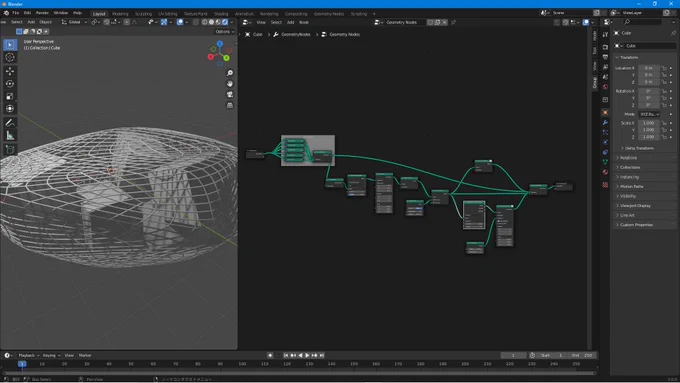The height and width of the screenshot is (383, 680).
Task: Switch to wireframe viewport shading
Action: point(205,22)
